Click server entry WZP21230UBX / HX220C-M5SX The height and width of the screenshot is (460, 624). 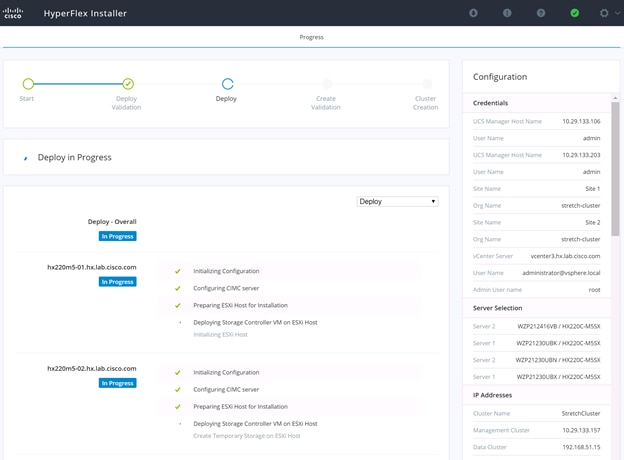(x=558, y=377)
